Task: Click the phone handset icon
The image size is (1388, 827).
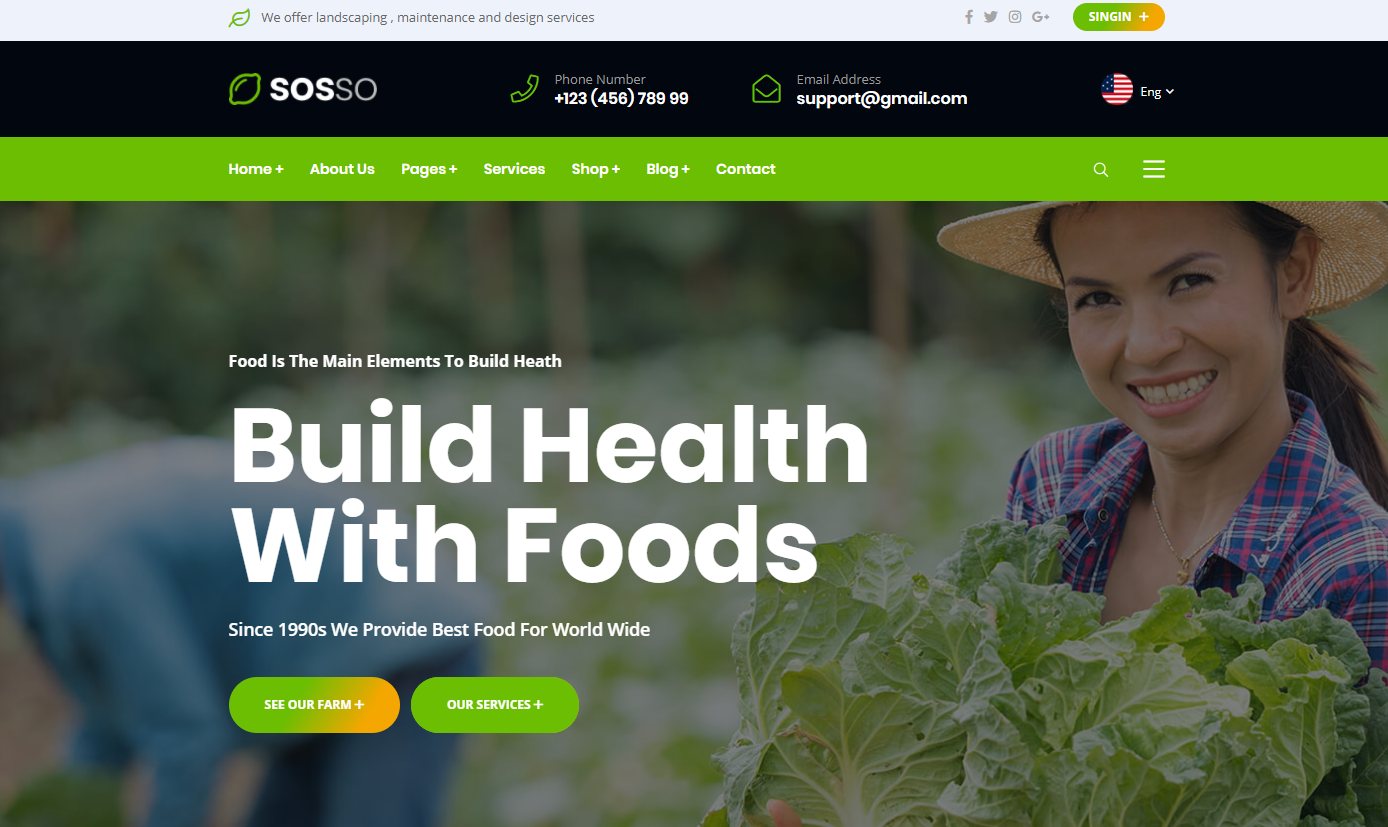Action: pos(525,89)
